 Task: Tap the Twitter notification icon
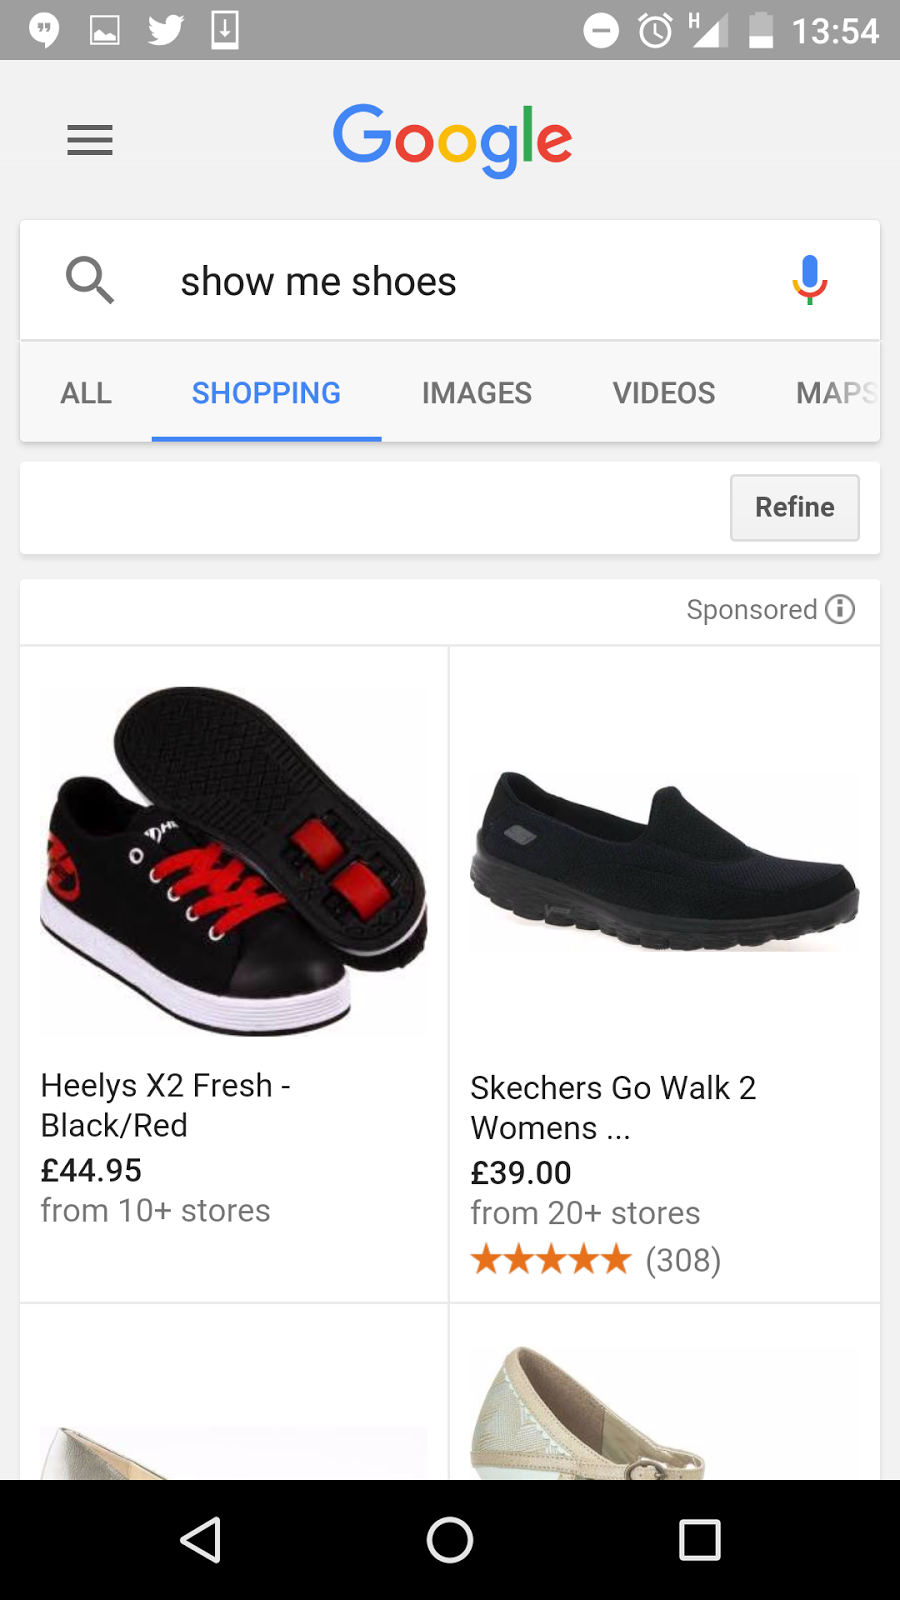pyautogui.click(x=166, y=30)
